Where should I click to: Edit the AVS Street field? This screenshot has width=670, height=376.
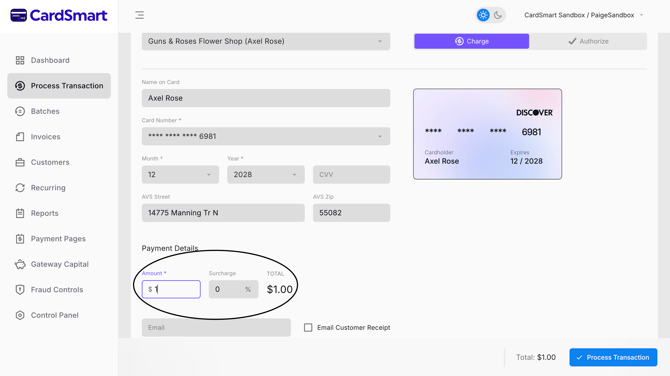(x=223, y=213)
